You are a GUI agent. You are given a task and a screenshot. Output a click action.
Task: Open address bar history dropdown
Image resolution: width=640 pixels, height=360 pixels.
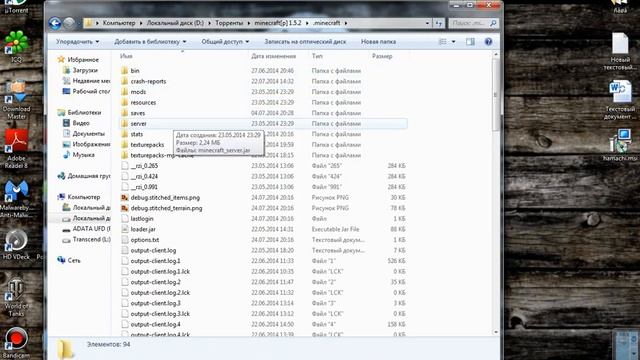coord(427,23)
